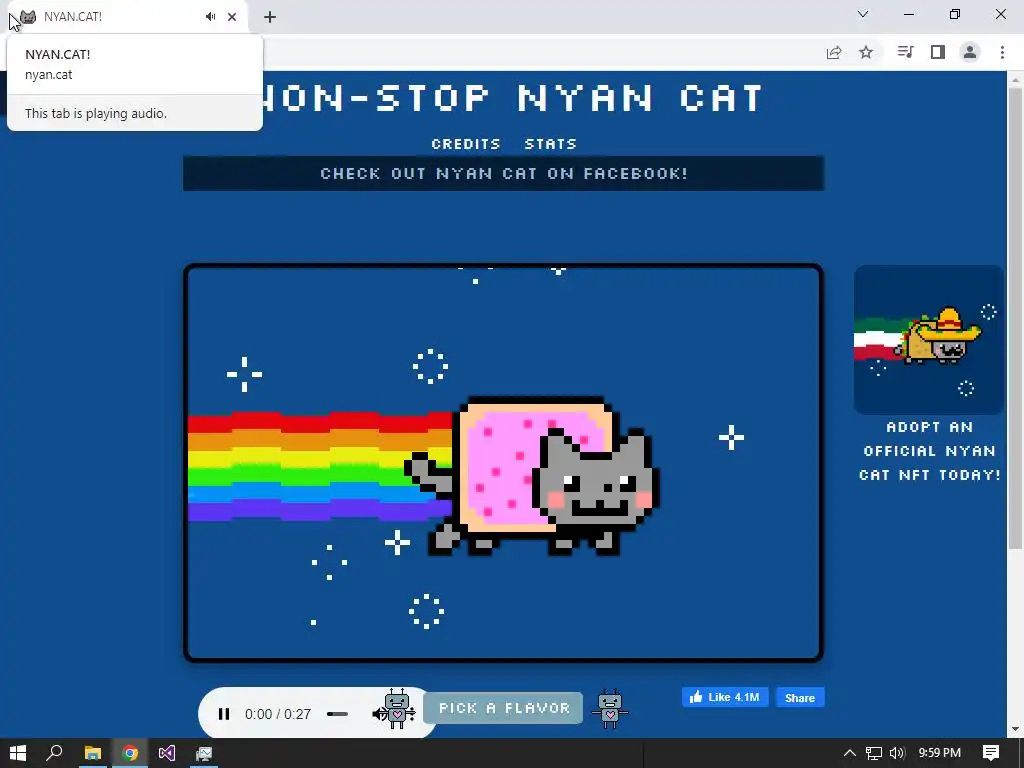Like the page with Facebook Like button

tap(725, 697)
